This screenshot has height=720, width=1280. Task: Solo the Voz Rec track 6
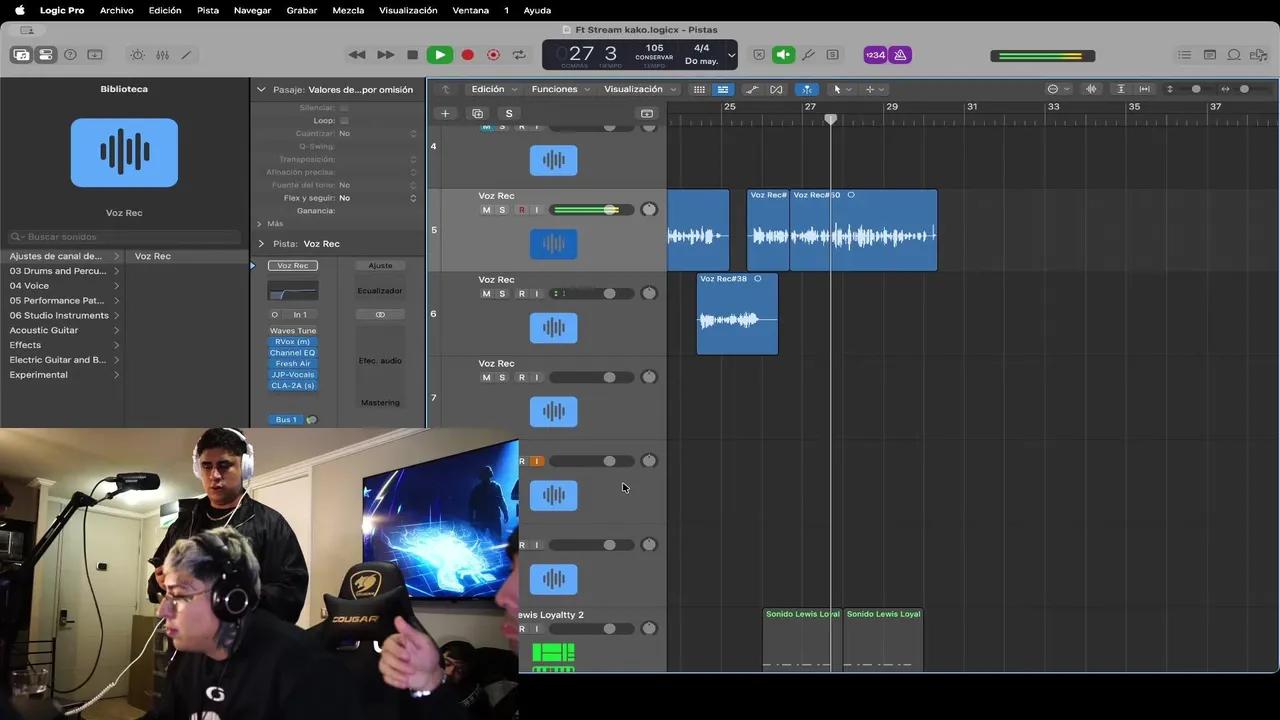click(502, 294)
